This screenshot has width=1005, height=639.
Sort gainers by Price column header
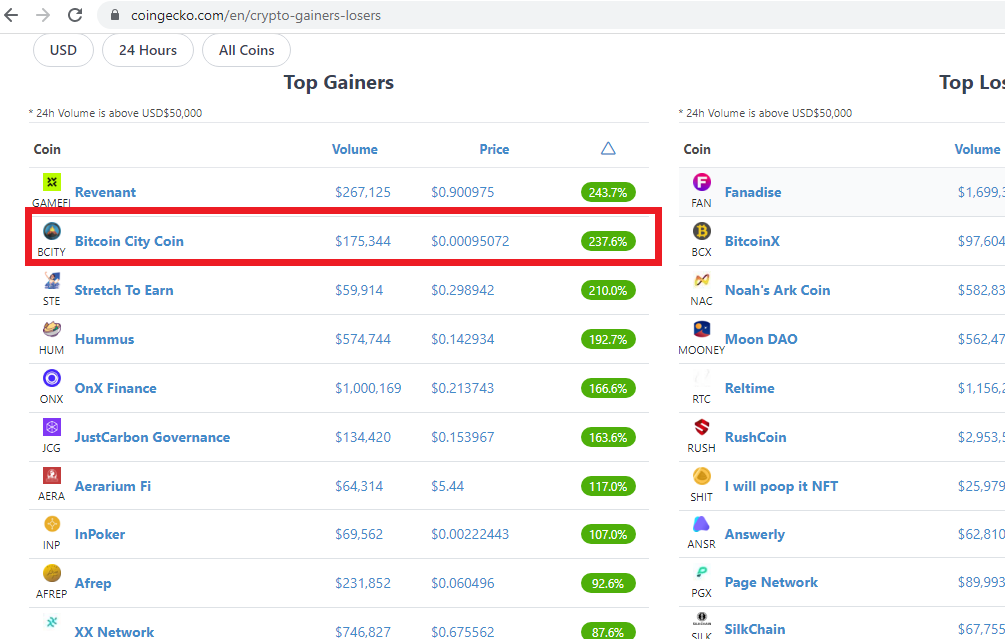494,149
